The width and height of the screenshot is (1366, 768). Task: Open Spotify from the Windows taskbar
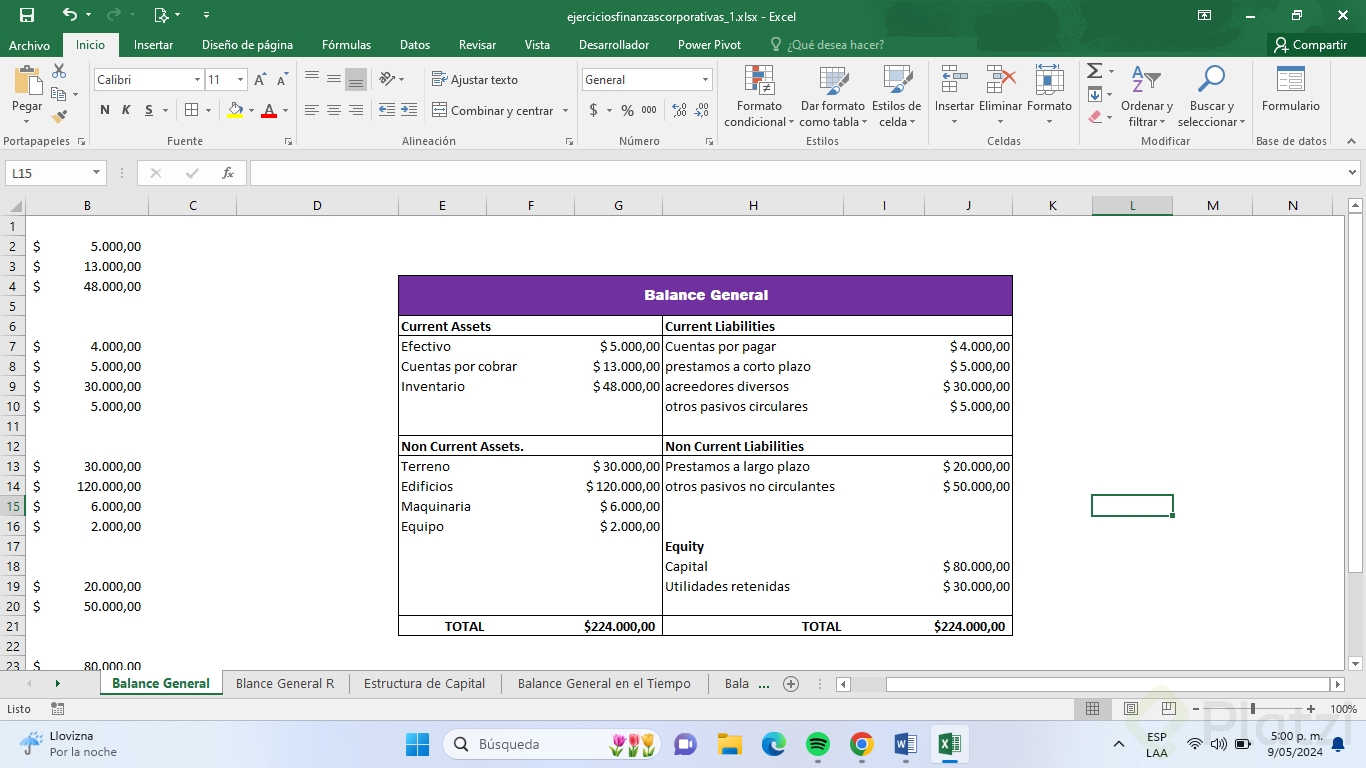pyautogui.click(x=818, y=744)
